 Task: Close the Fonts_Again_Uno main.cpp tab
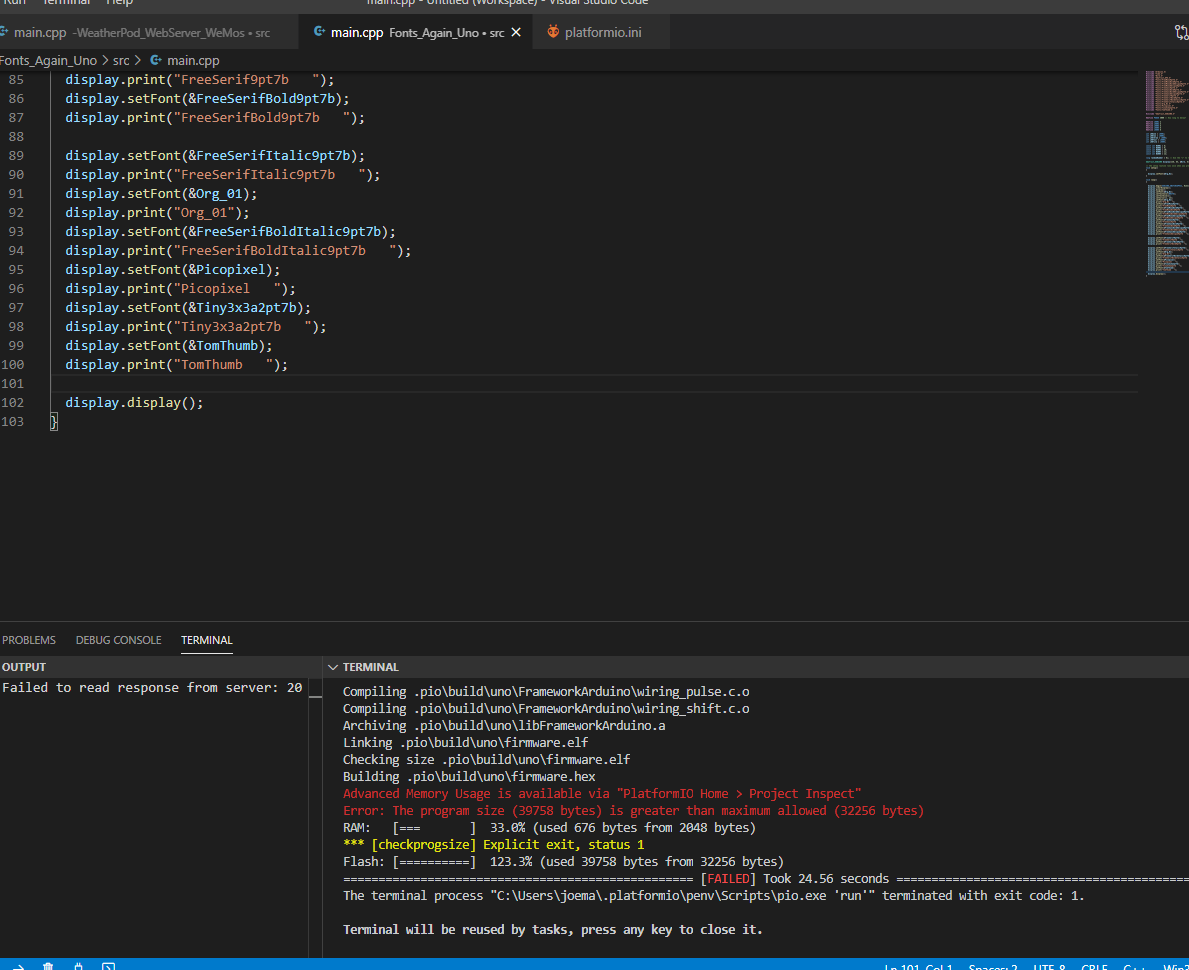[516, 33]
